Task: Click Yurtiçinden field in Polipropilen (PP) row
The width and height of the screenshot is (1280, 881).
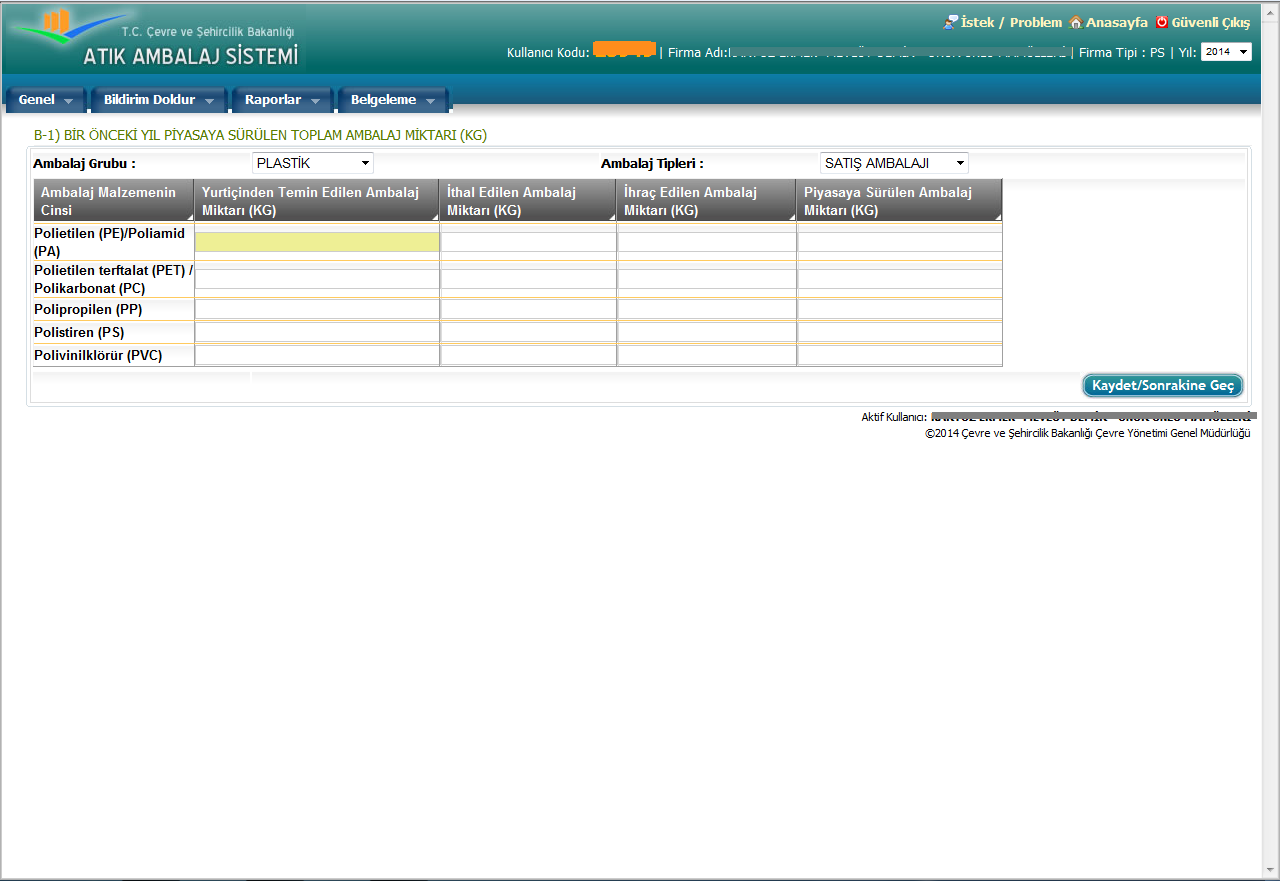Action: (x=317, y=309)
